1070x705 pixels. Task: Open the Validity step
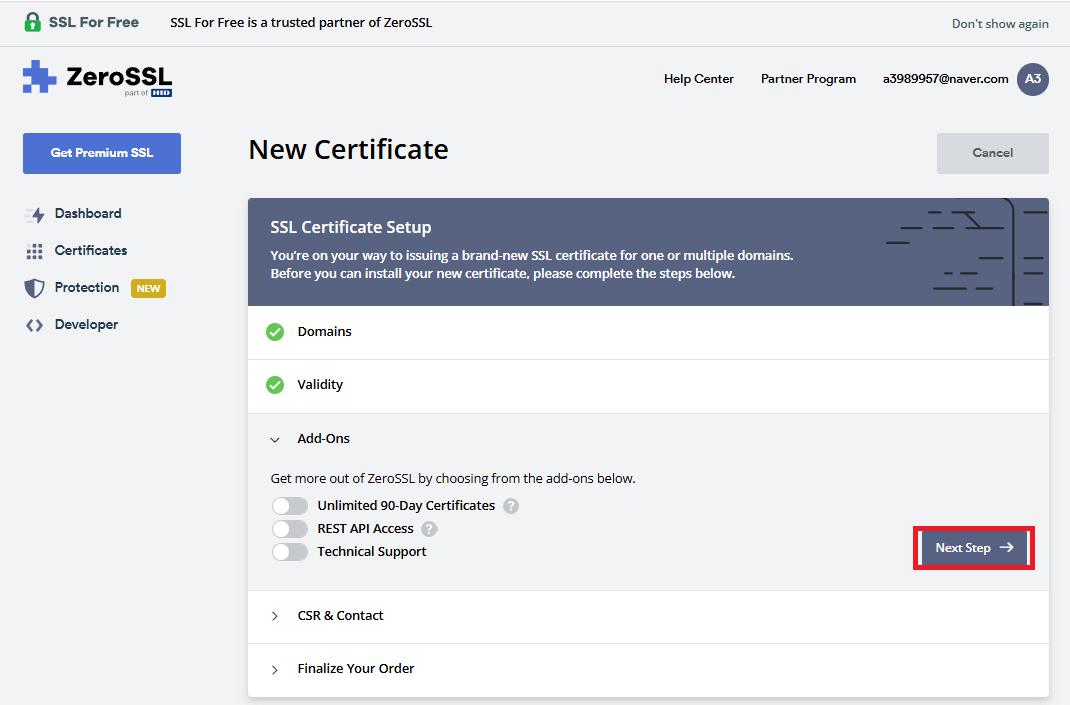point(648,386)
